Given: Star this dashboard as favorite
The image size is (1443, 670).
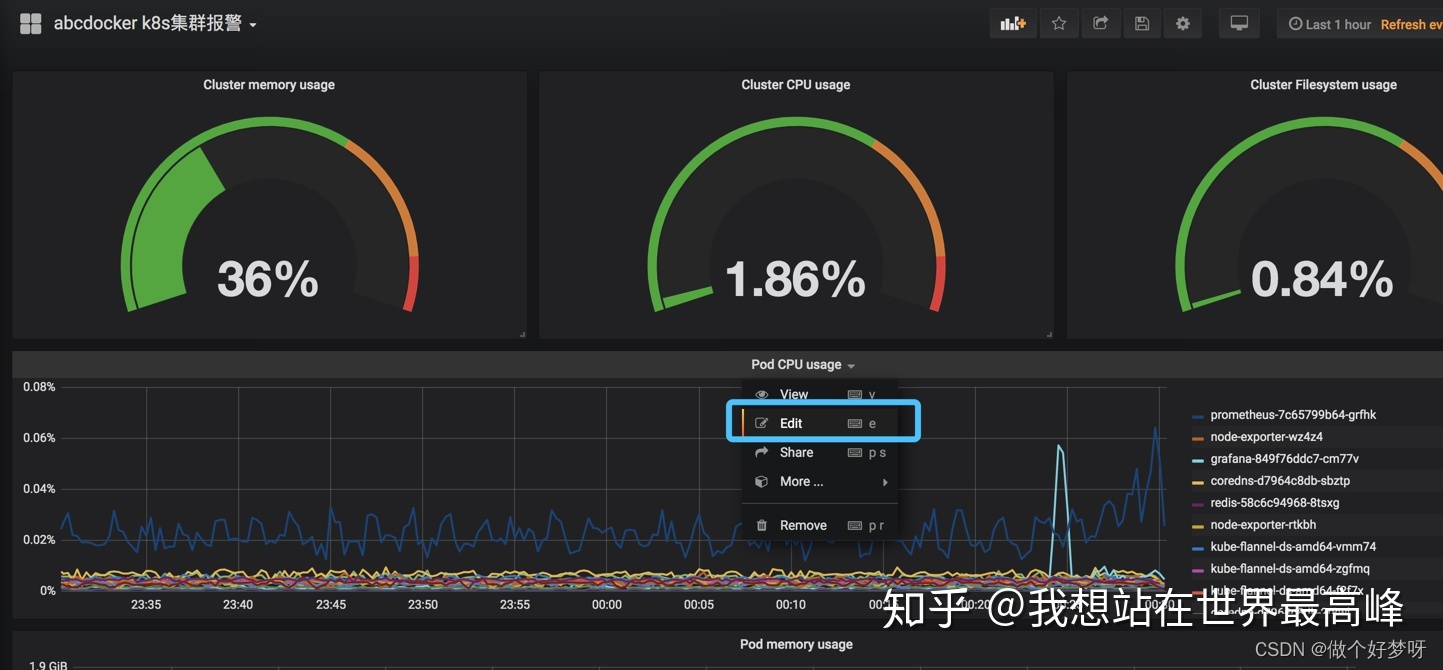Looking at the screenshot, I should [1059, 24].
